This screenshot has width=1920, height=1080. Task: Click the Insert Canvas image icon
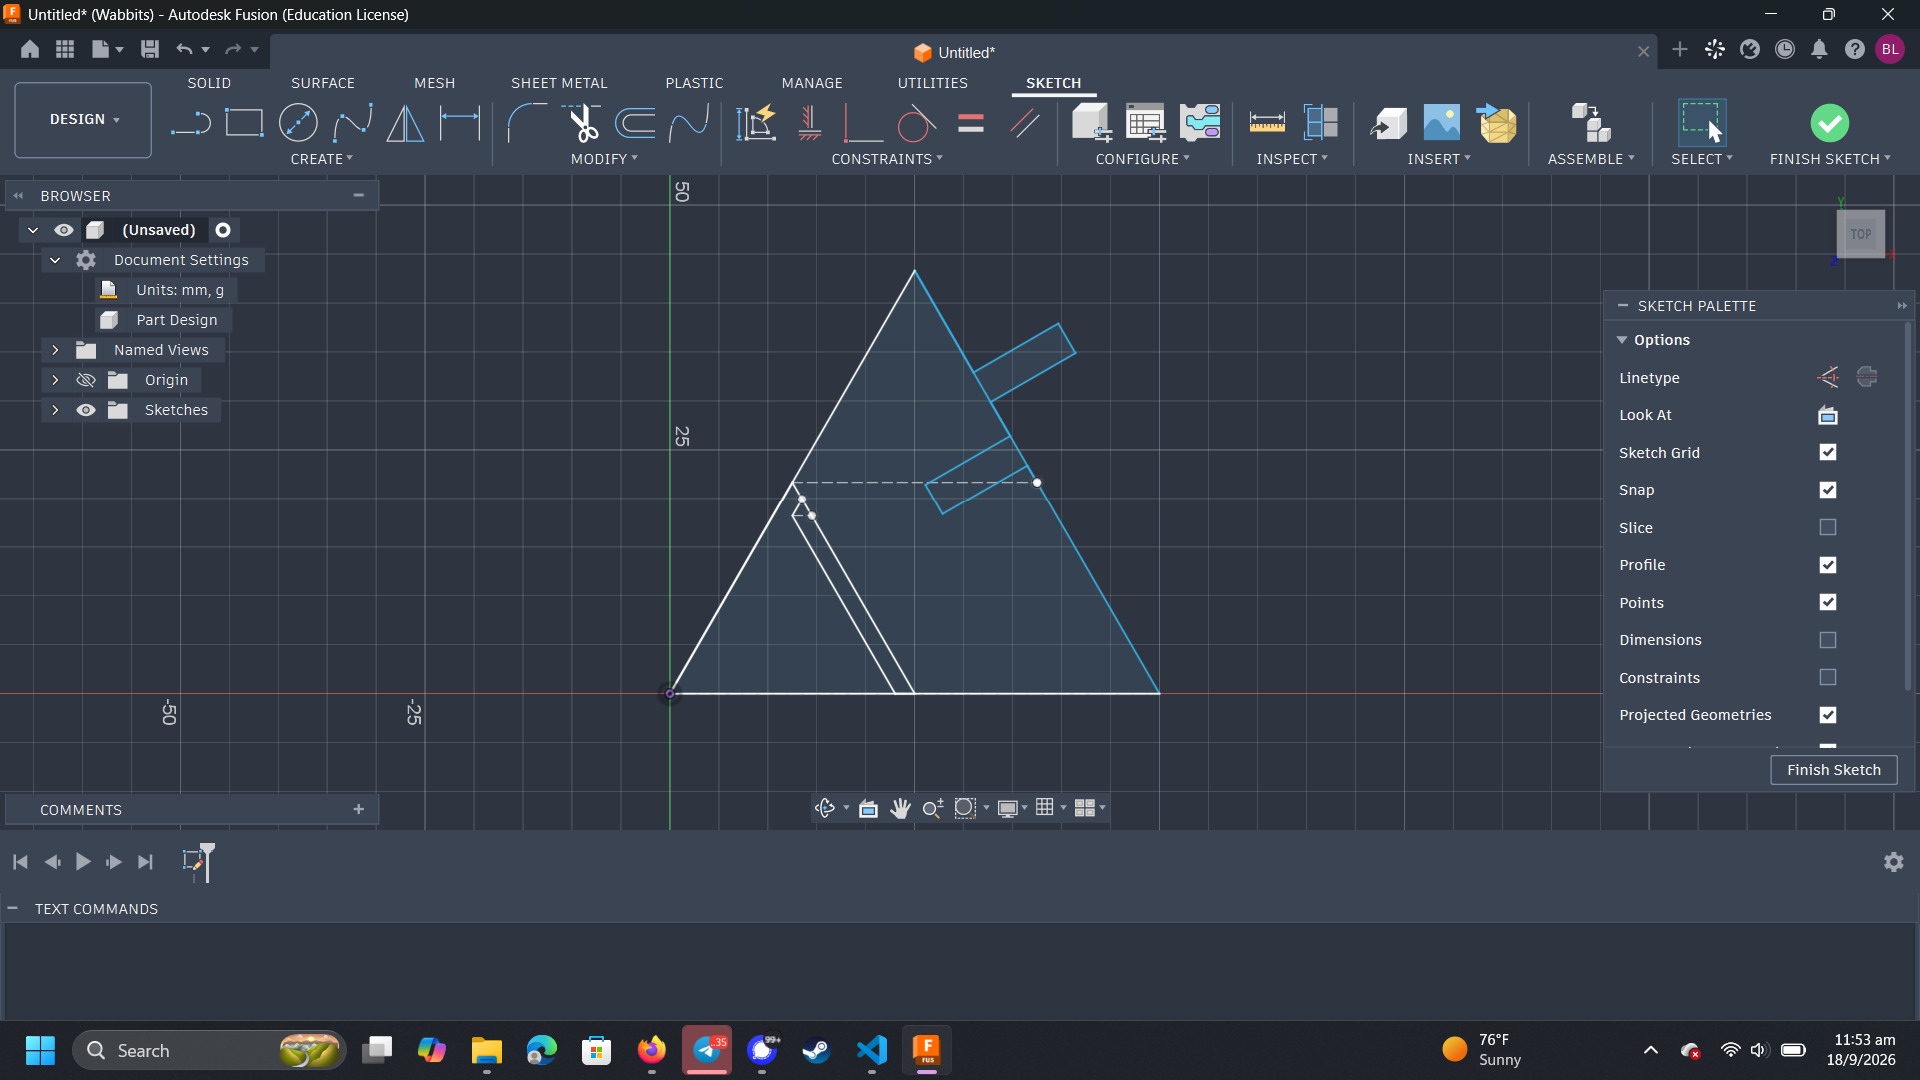click(x=1441, y=124)
